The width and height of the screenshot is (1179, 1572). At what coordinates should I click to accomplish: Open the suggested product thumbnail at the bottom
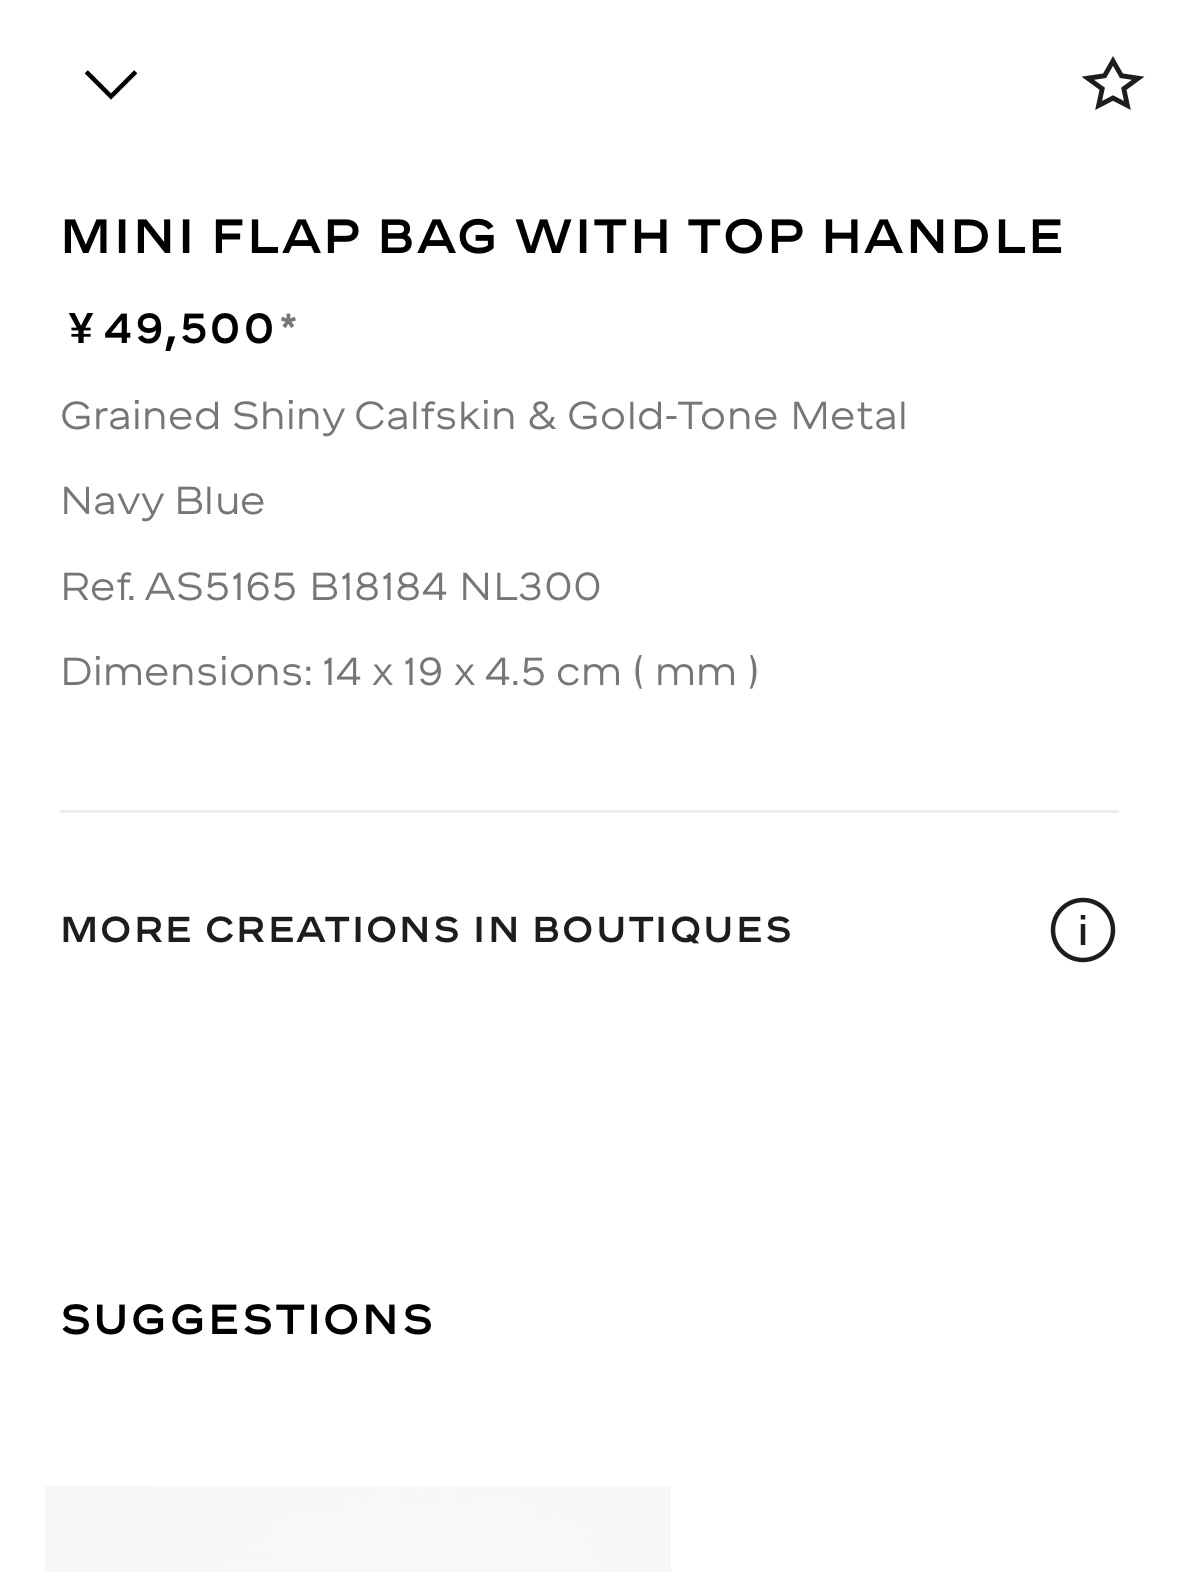click(x=357, y=1528)
